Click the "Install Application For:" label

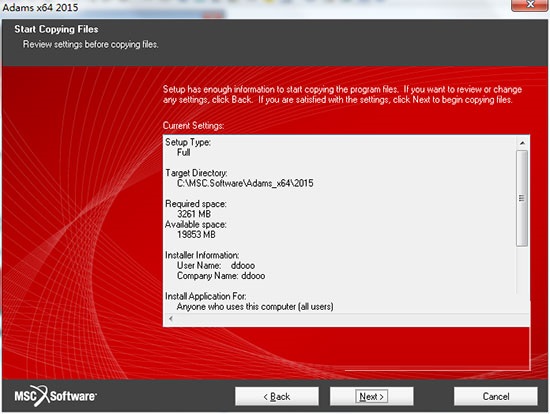coord(206,296)
